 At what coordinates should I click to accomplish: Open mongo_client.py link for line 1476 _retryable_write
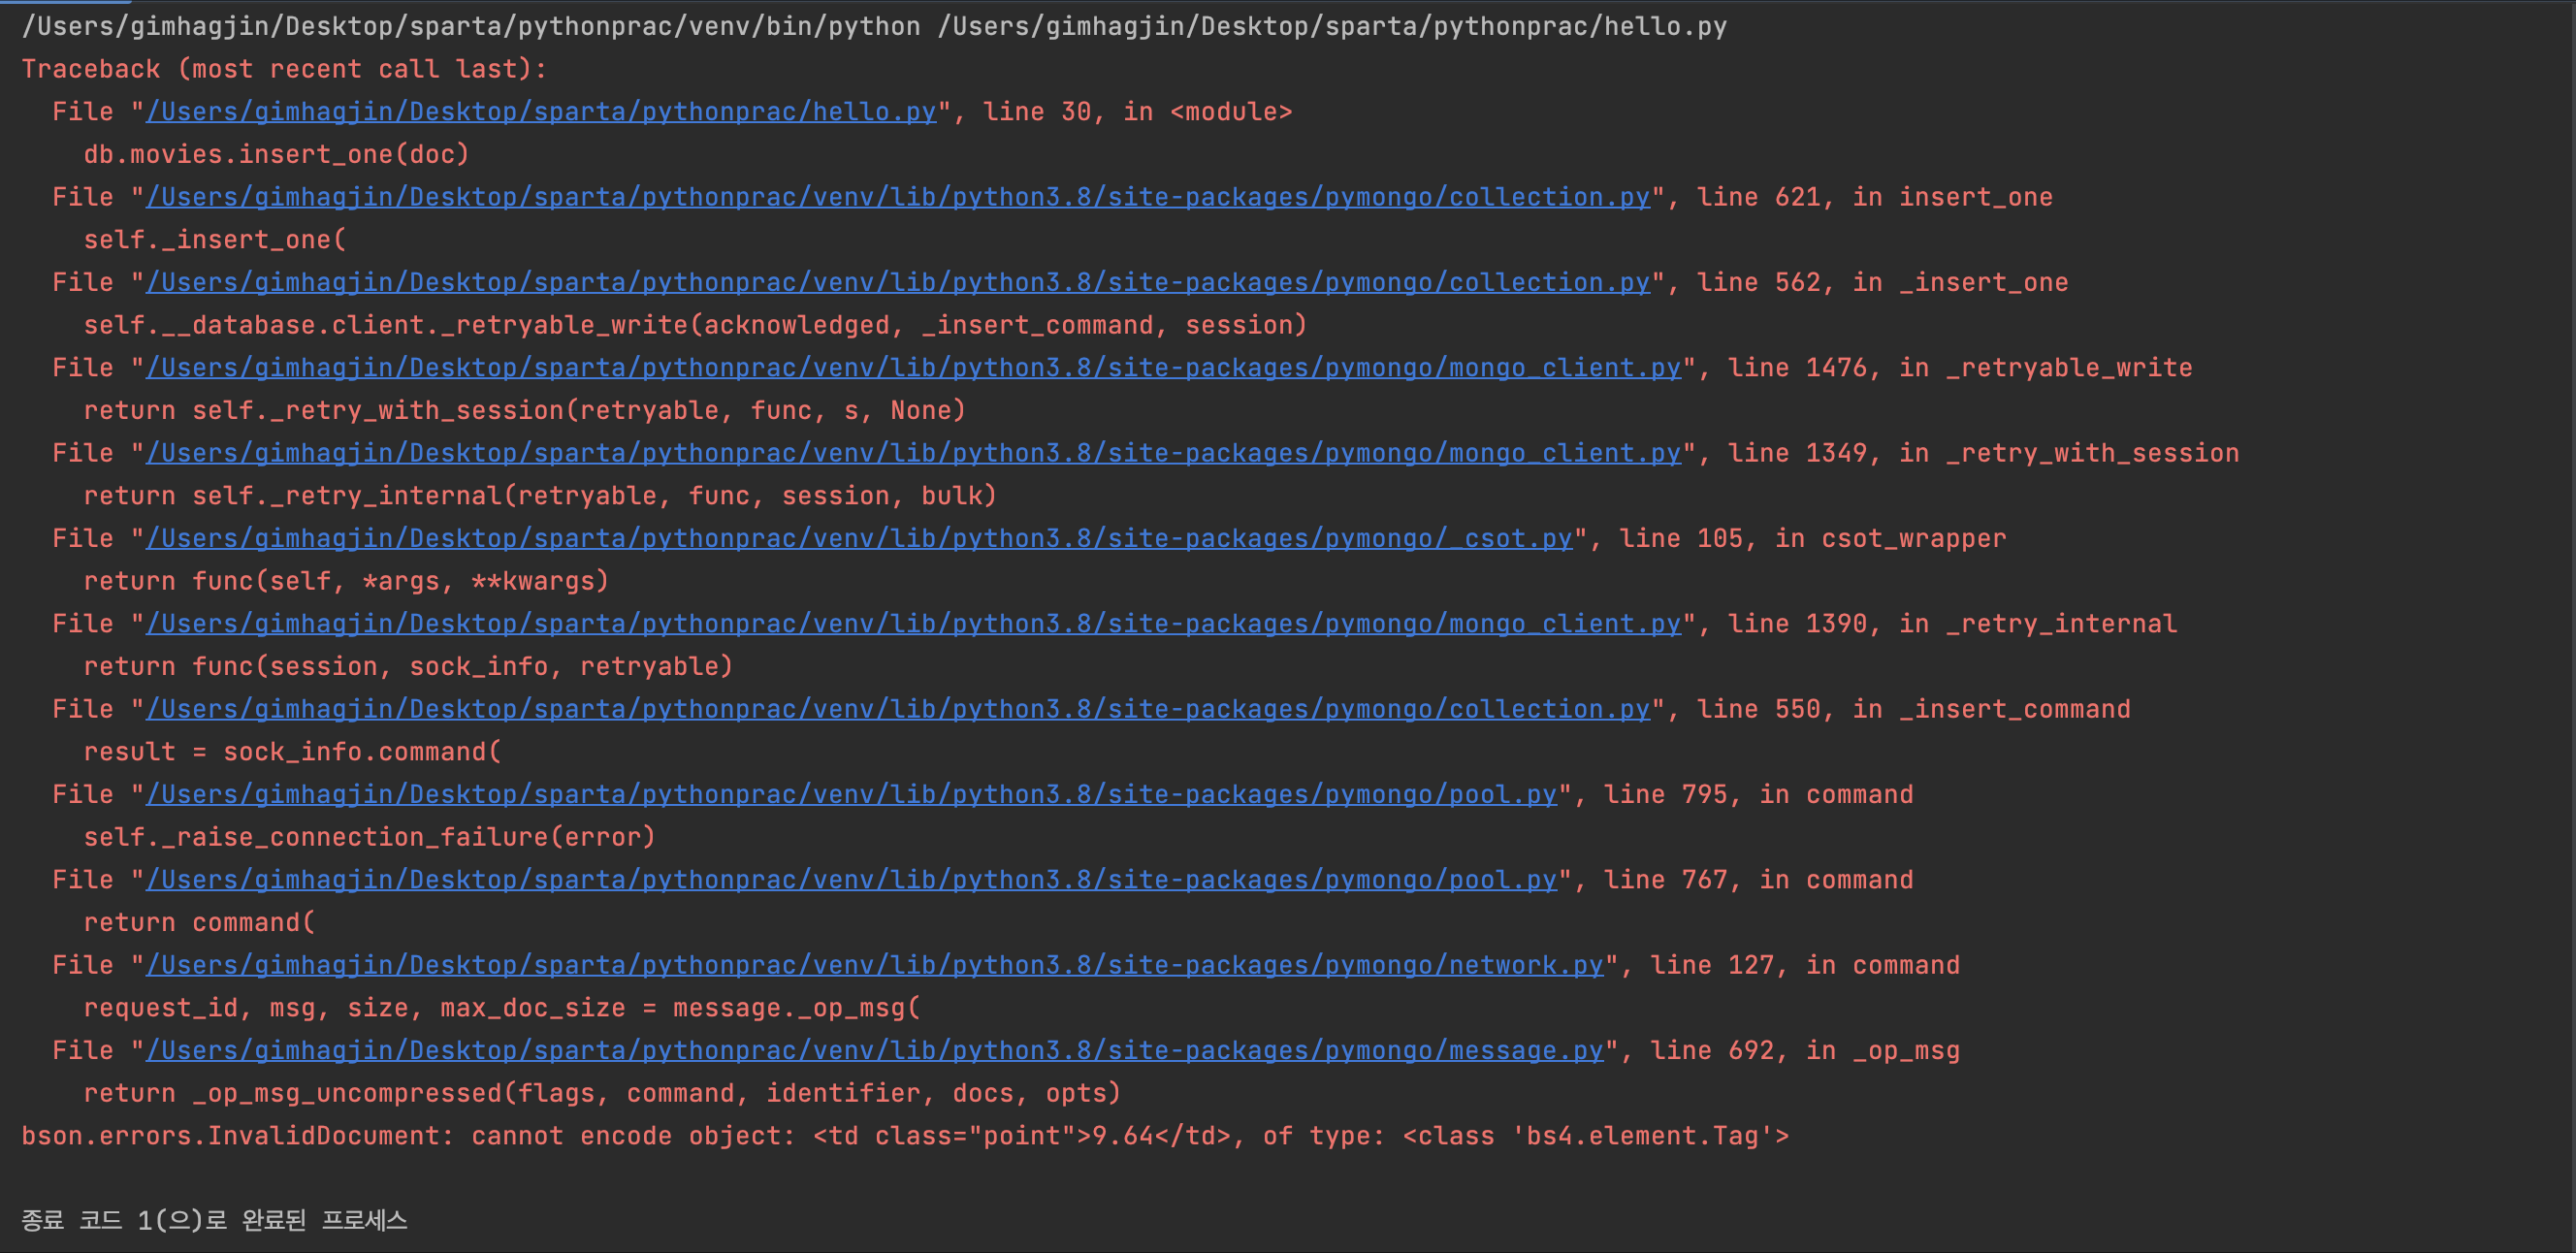914,368
